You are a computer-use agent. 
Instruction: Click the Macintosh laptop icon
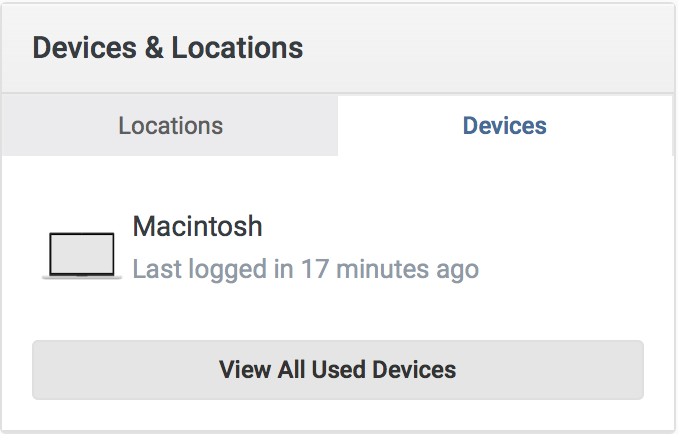[82, 255]
